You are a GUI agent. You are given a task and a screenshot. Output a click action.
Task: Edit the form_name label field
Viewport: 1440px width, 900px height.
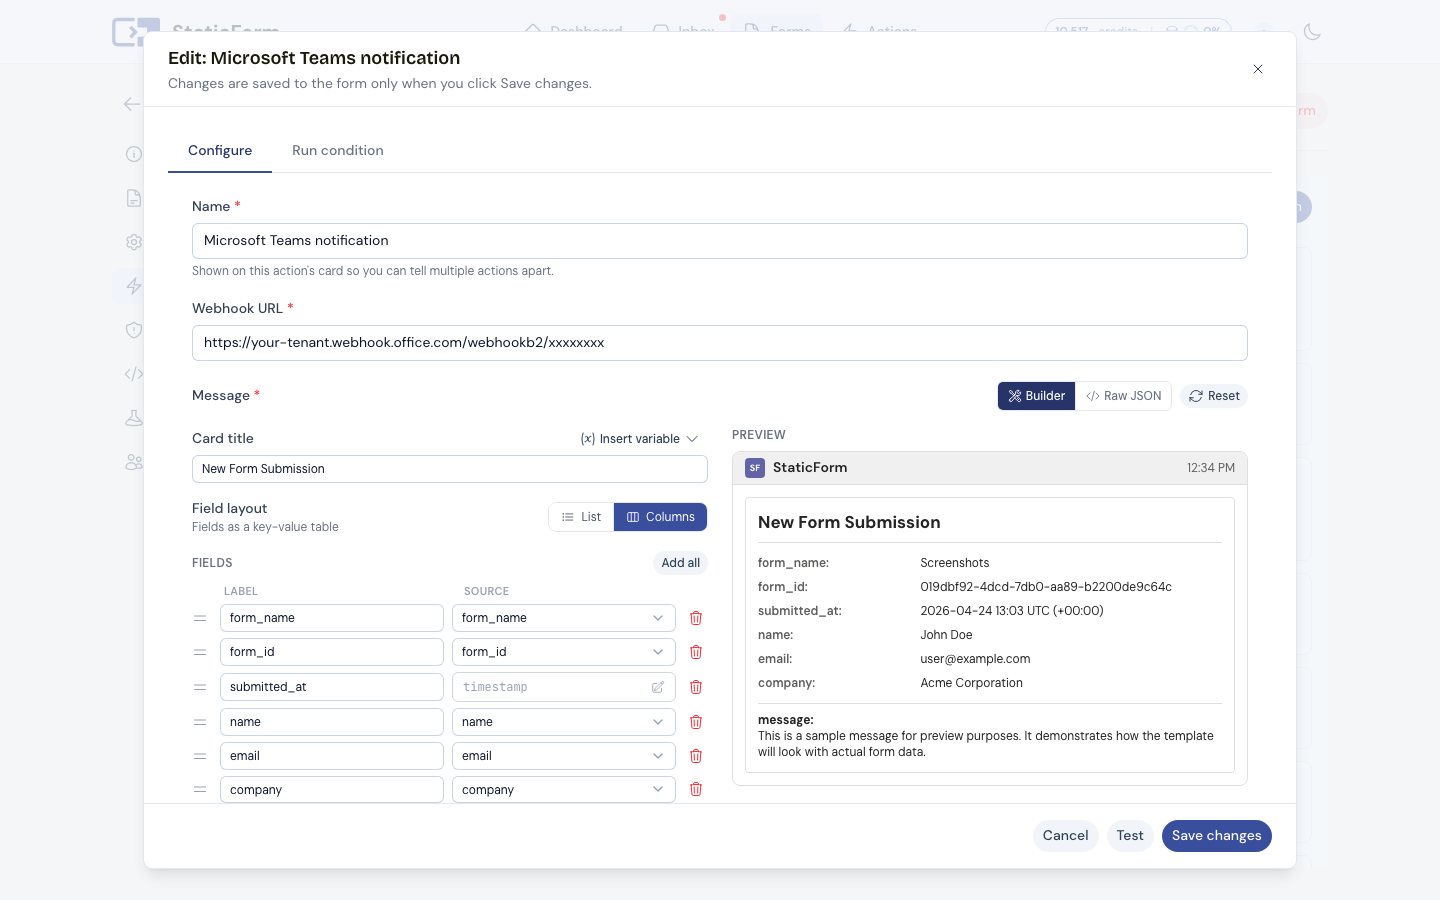point(332,618)
